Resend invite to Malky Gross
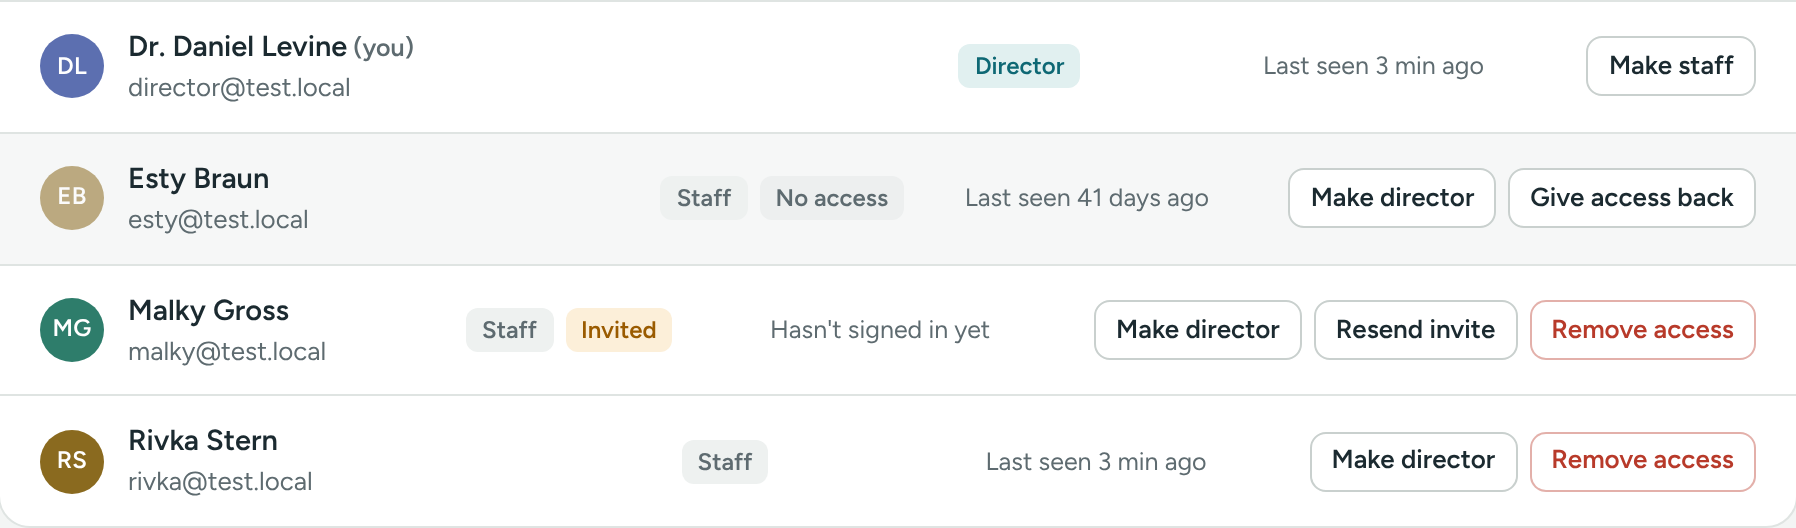This screenshot has width=1796, height=528. coord(1416,330)
